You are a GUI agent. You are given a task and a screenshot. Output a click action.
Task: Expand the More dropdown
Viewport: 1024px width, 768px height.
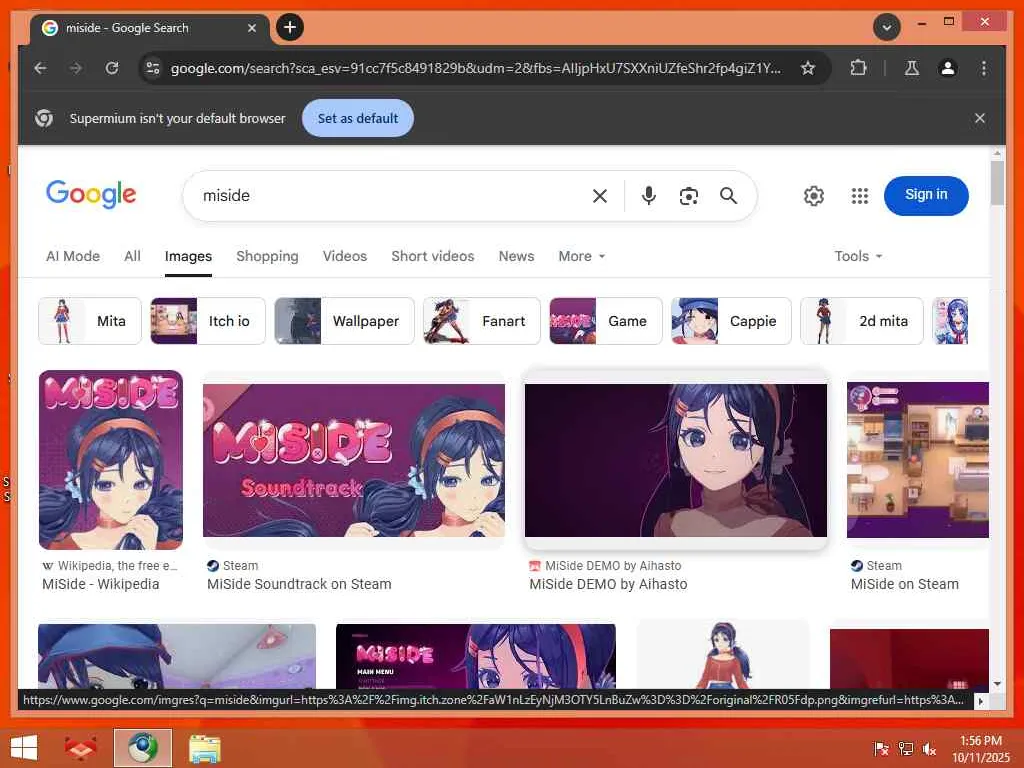(581, 256)
